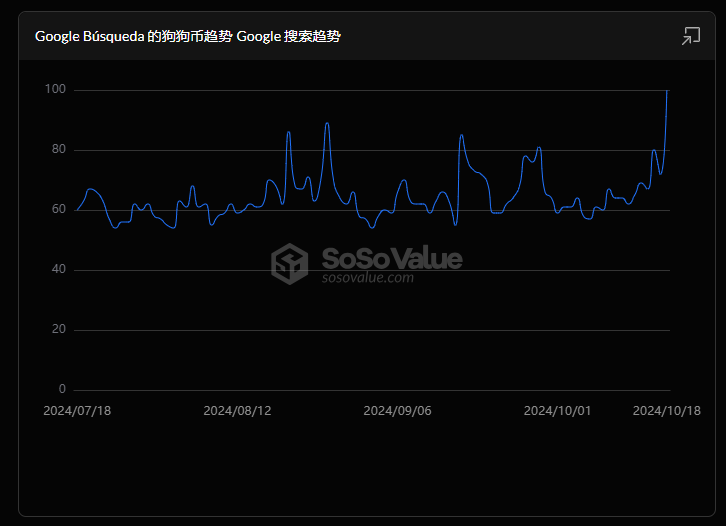Viewport: 726px width, 526px height.
Task: Click the final peak reaching 100 on trend line
Action: tap(667, 91)
